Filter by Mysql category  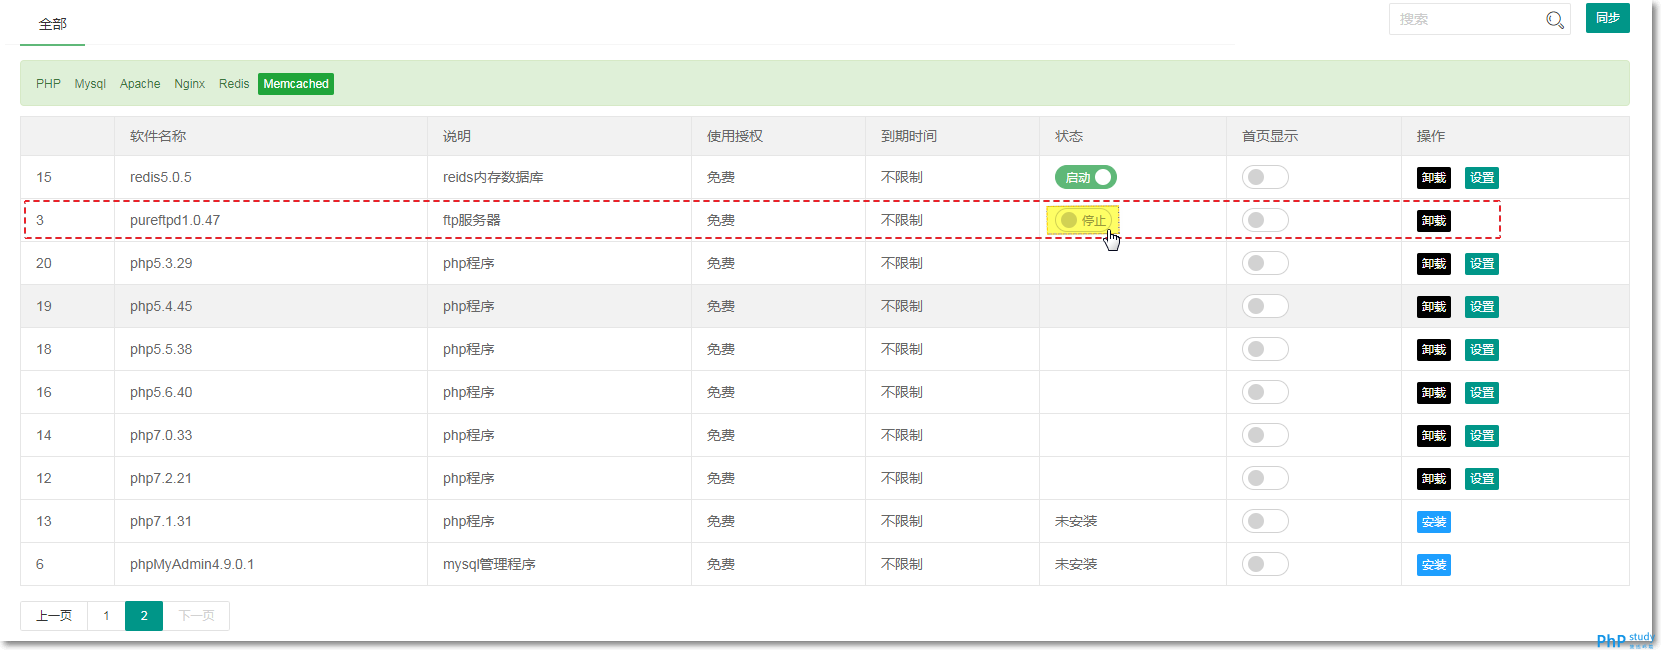coord(90,84)
